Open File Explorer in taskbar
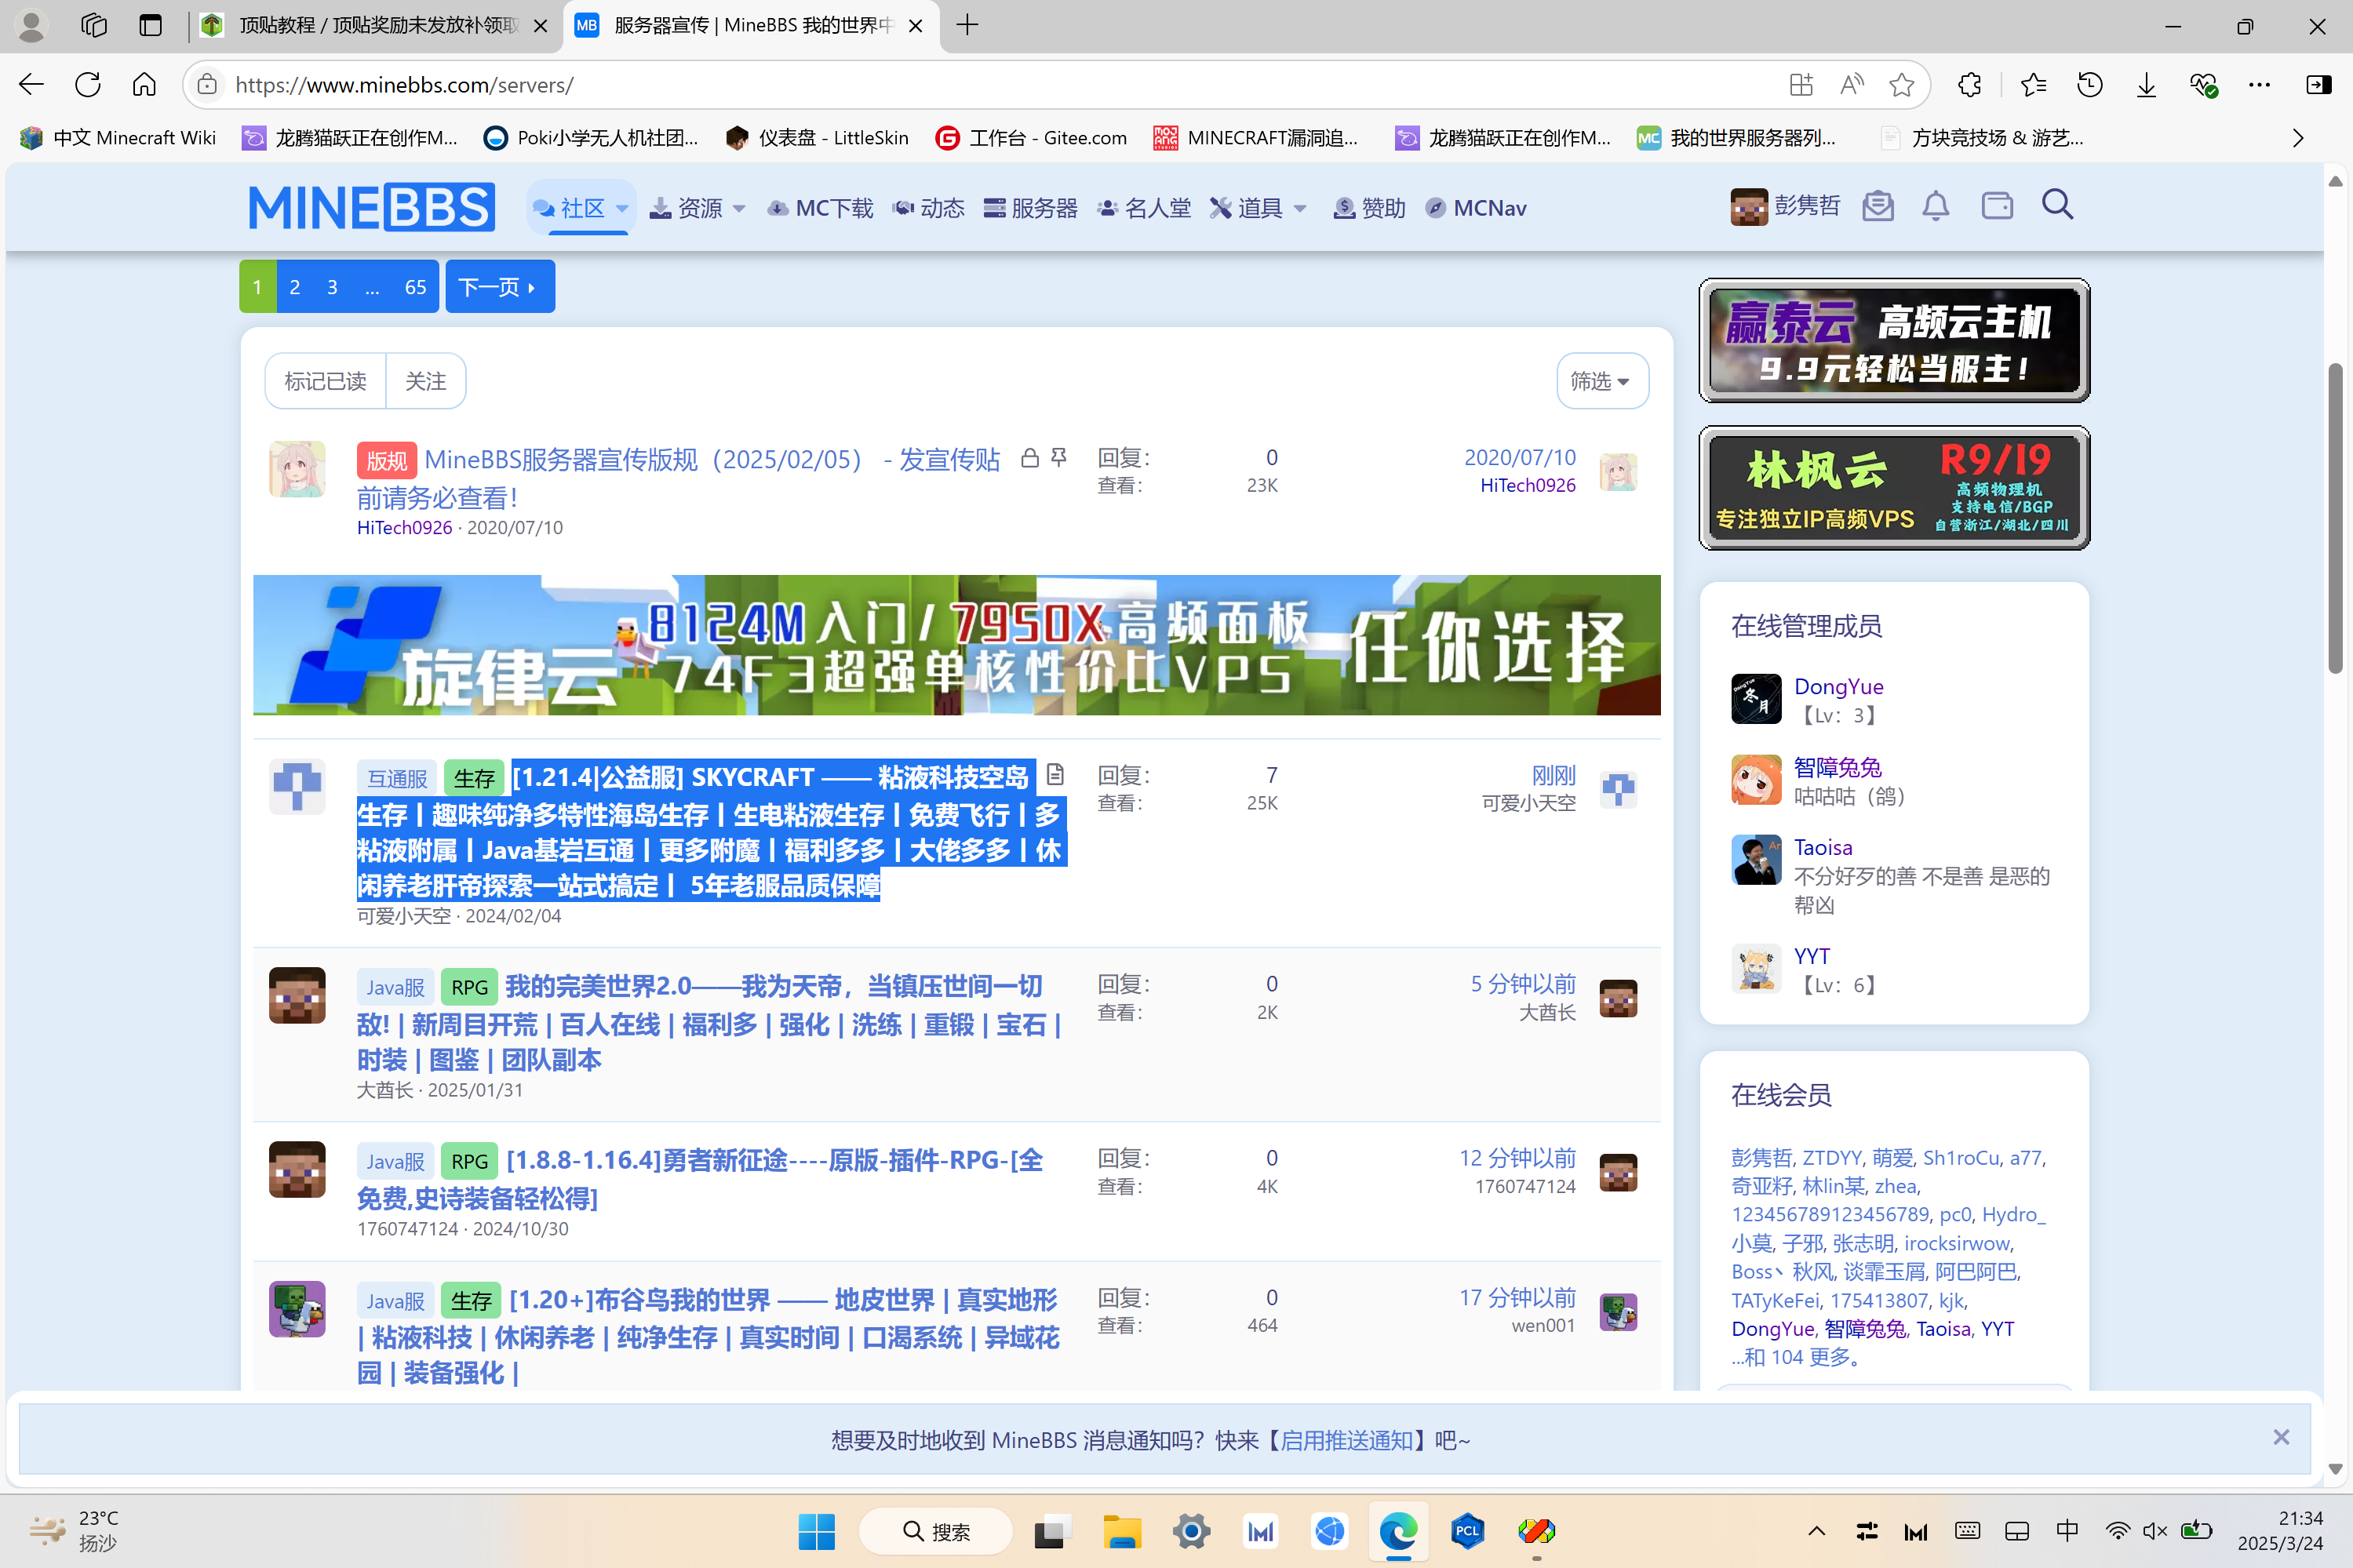Image resolution: width=2353 pixels, height=1568 pixels. click(x=1121, y=1531)
